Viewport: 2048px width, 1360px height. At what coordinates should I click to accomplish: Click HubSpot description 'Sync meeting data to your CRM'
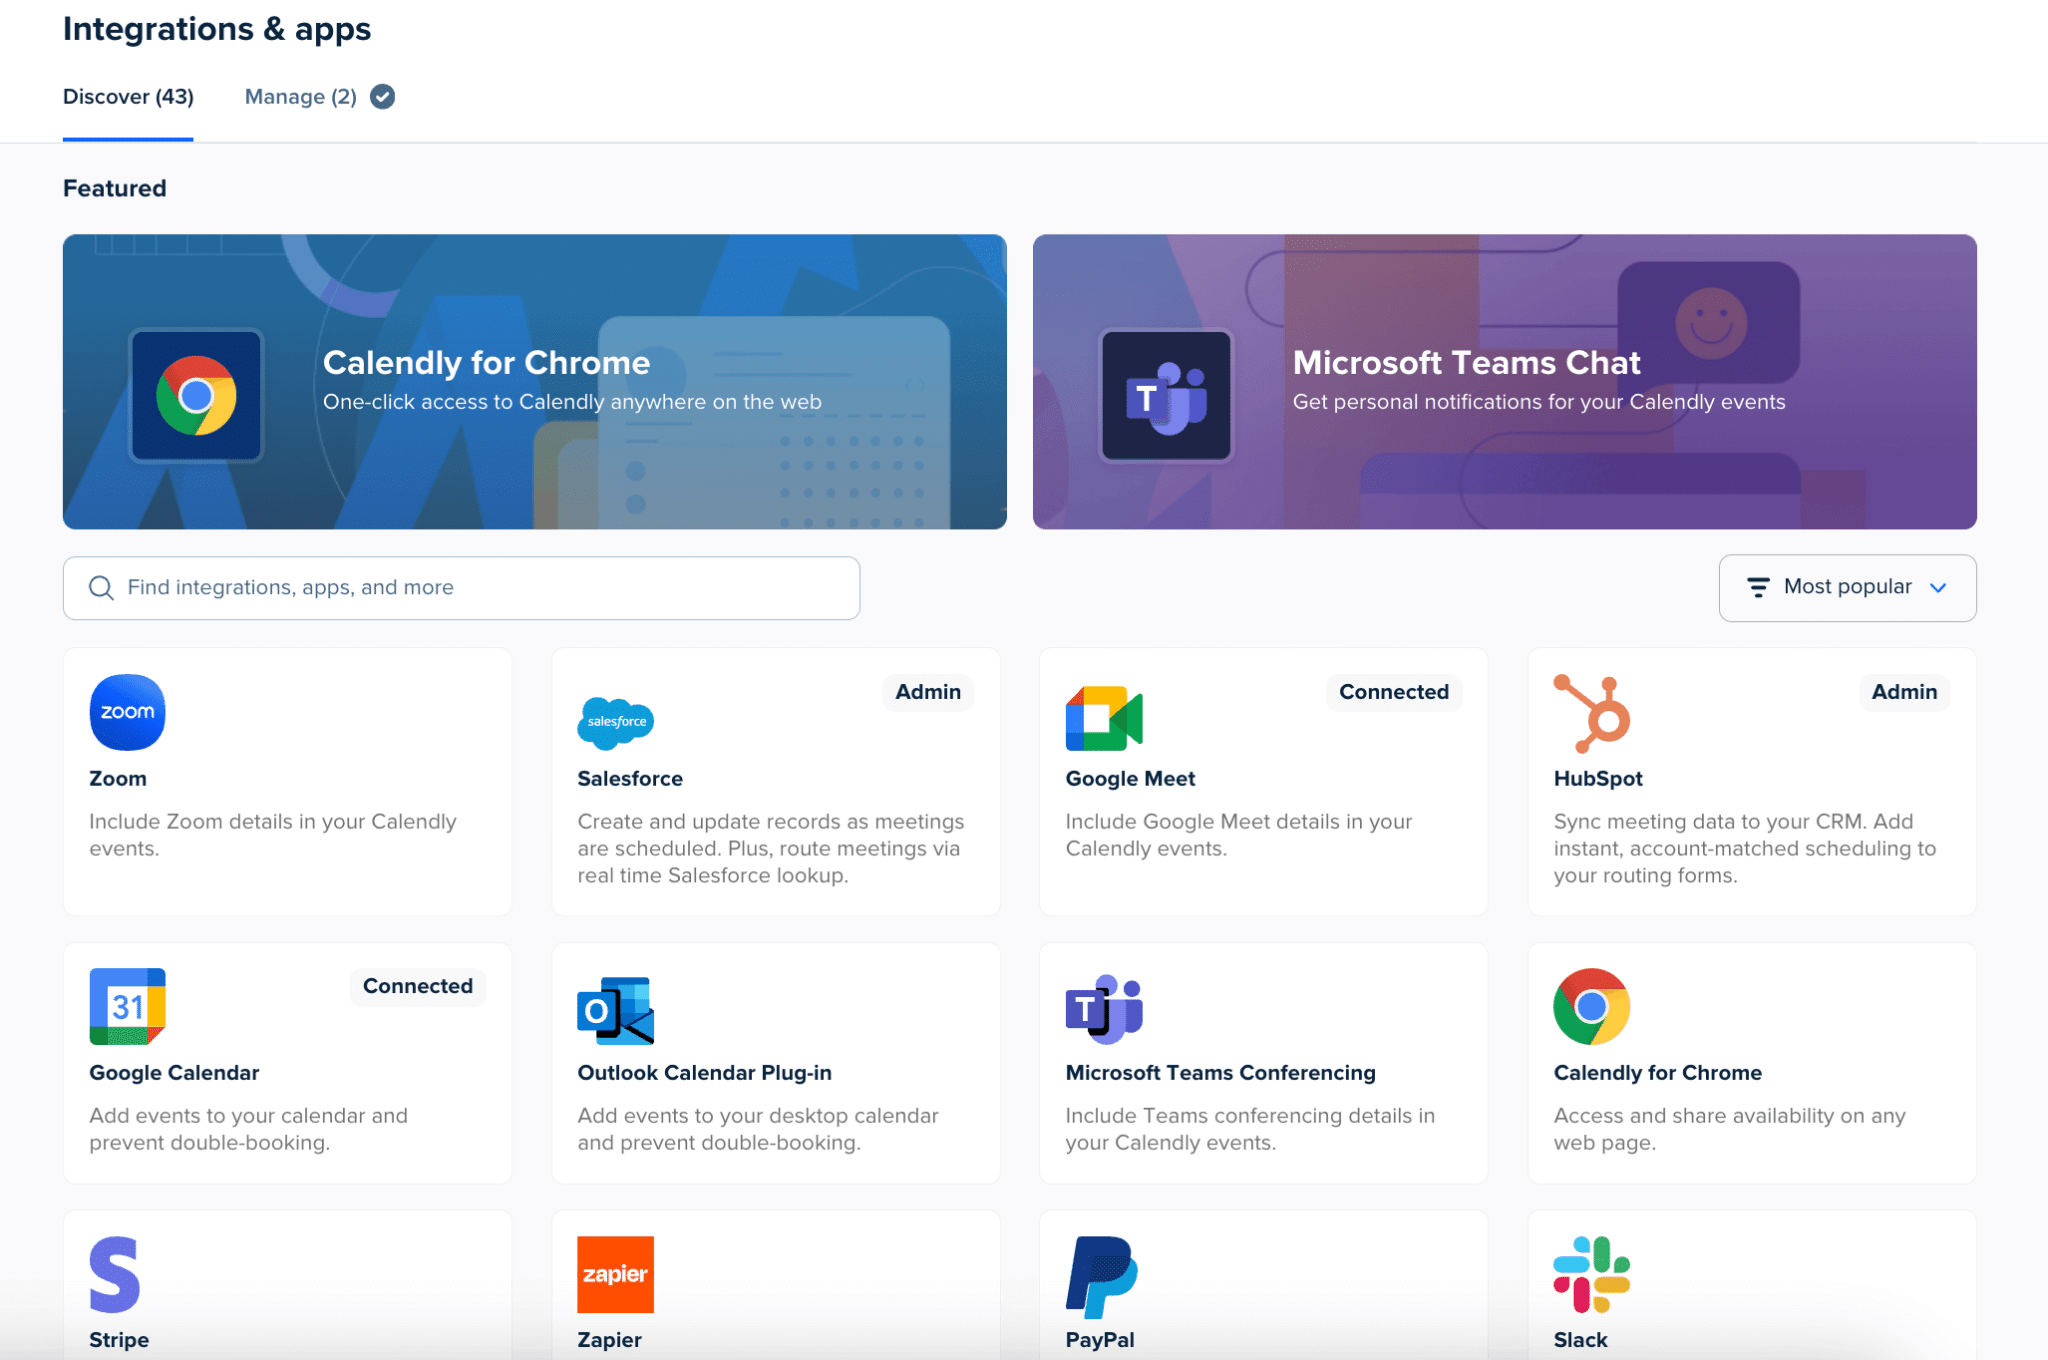(1745, 848)
